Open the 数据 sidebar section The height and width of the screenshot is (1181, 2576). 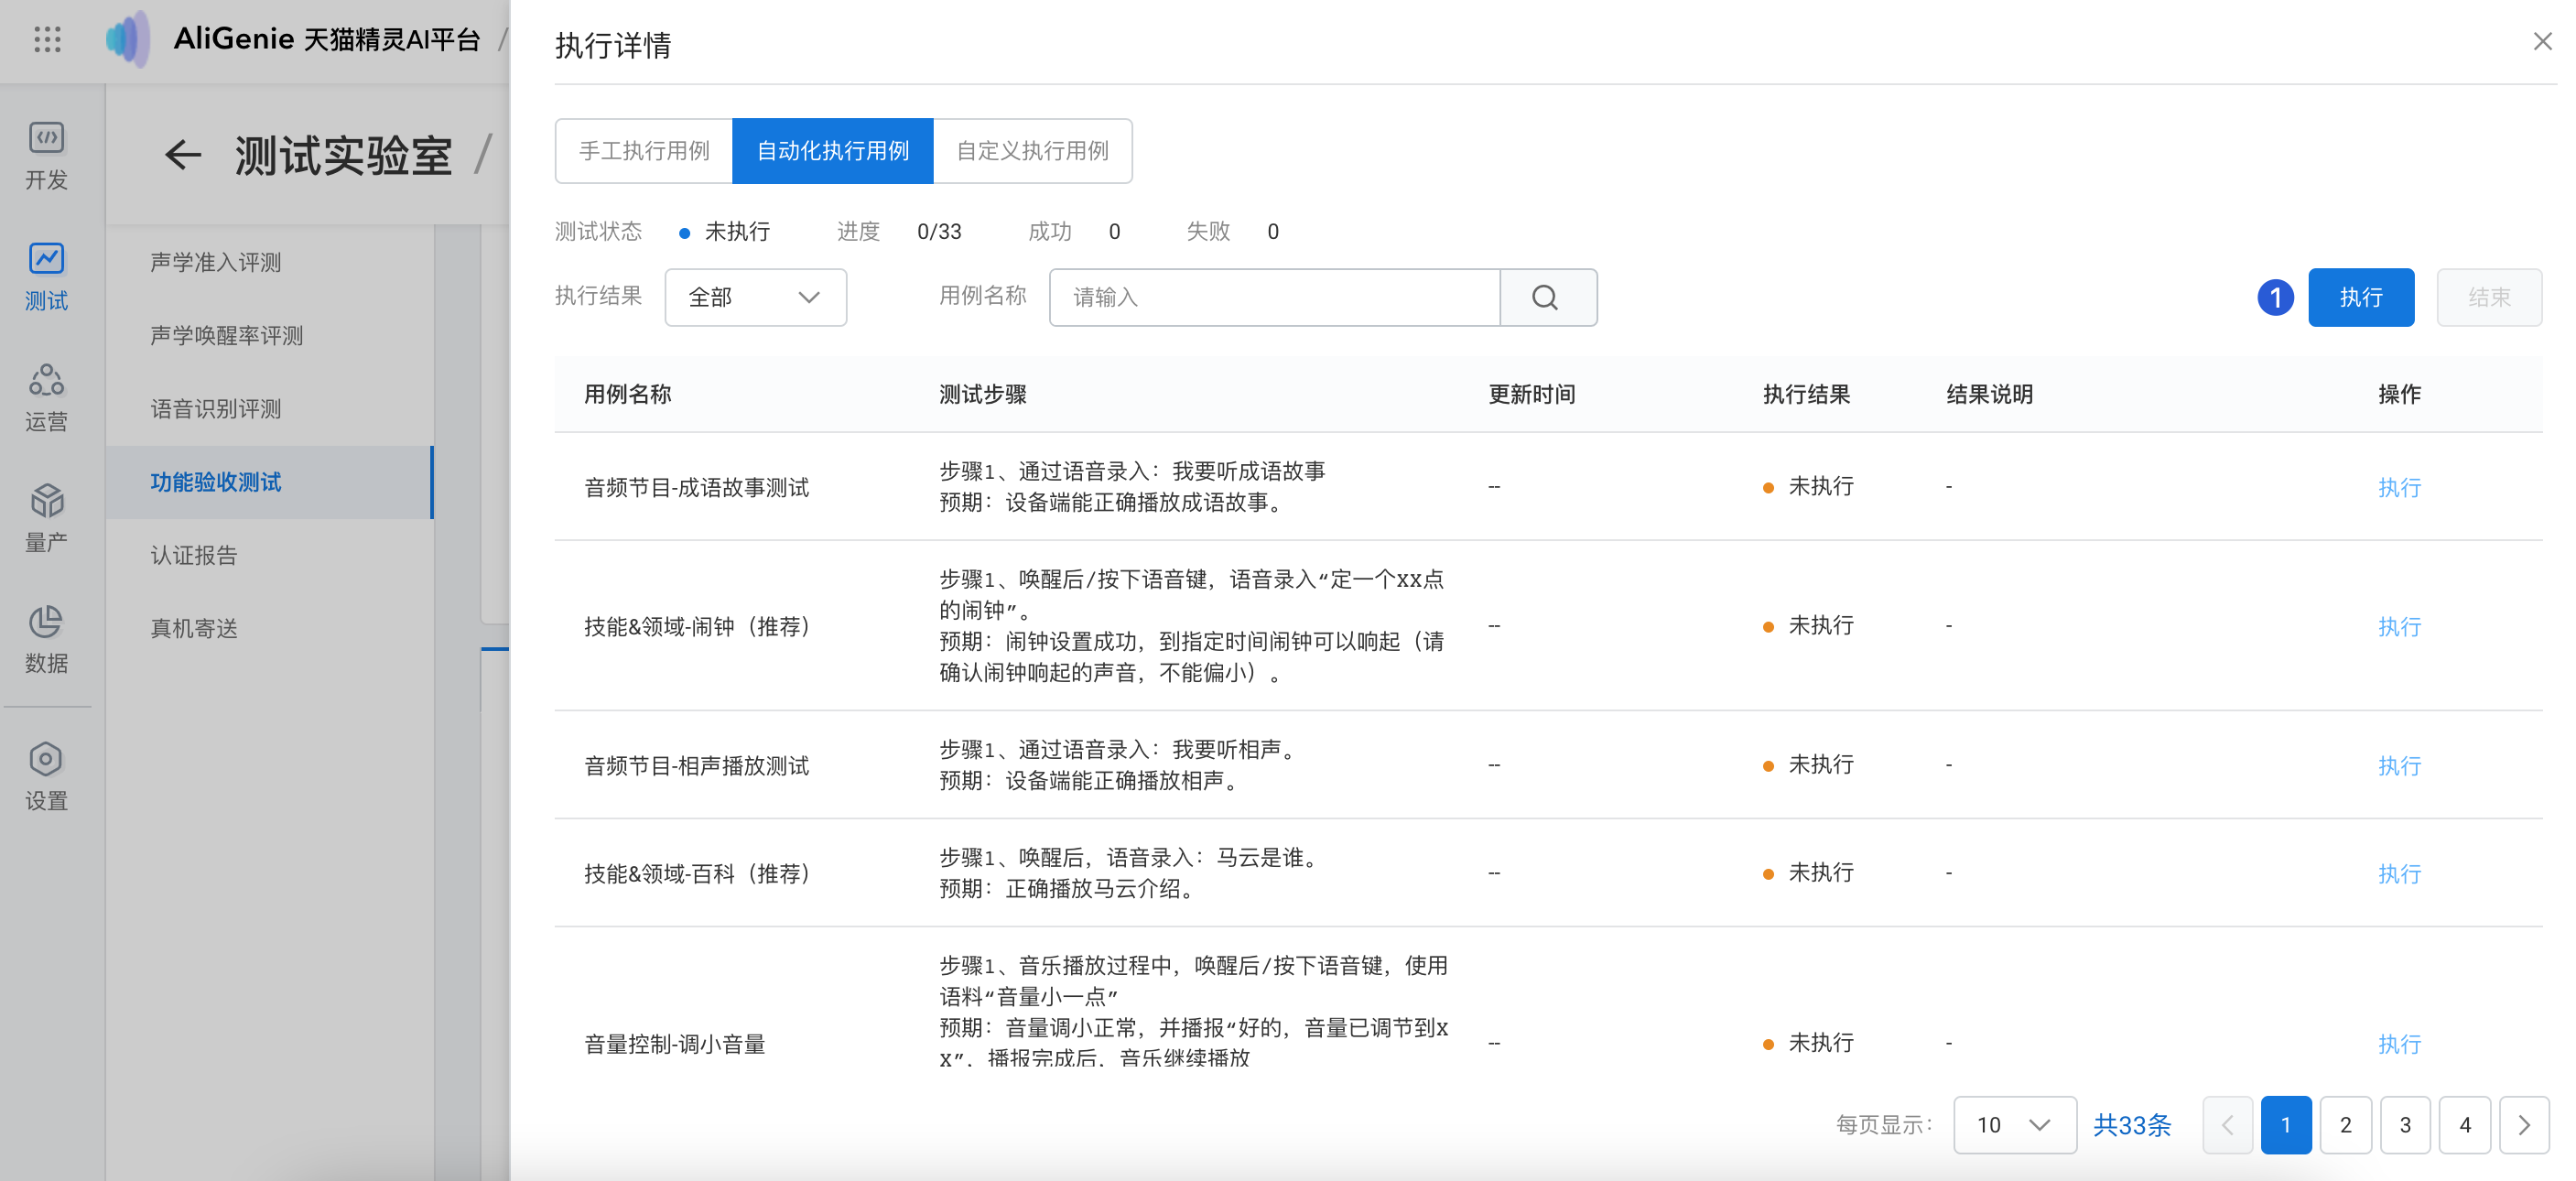(x=46, y=640)
